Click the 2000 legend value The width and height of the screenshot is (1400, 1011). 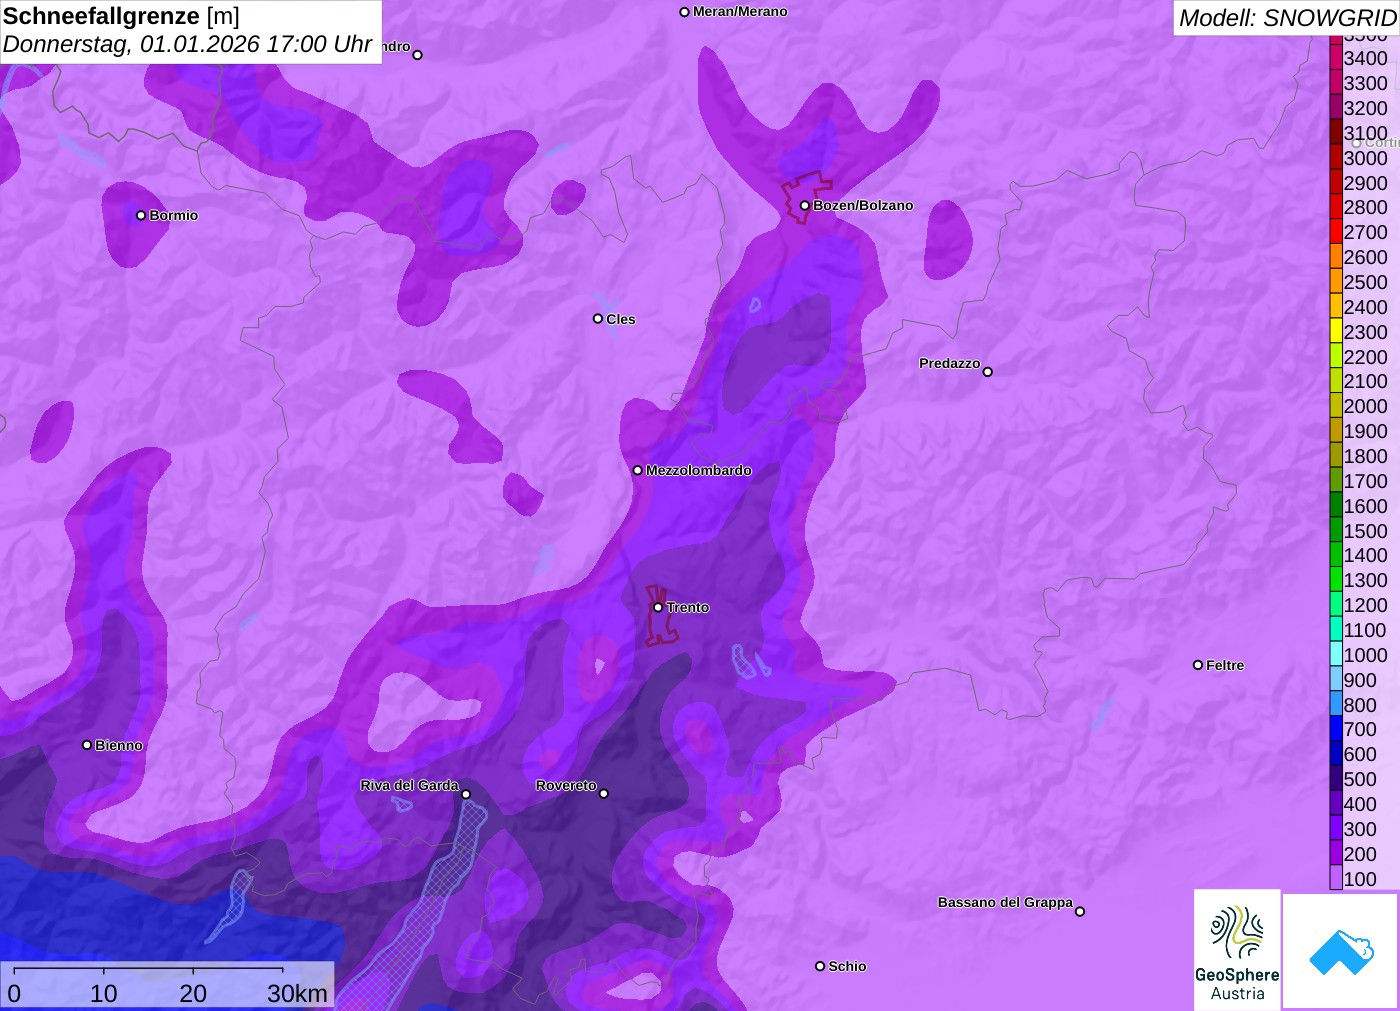pyautogui.click(x=1365, y=406)
